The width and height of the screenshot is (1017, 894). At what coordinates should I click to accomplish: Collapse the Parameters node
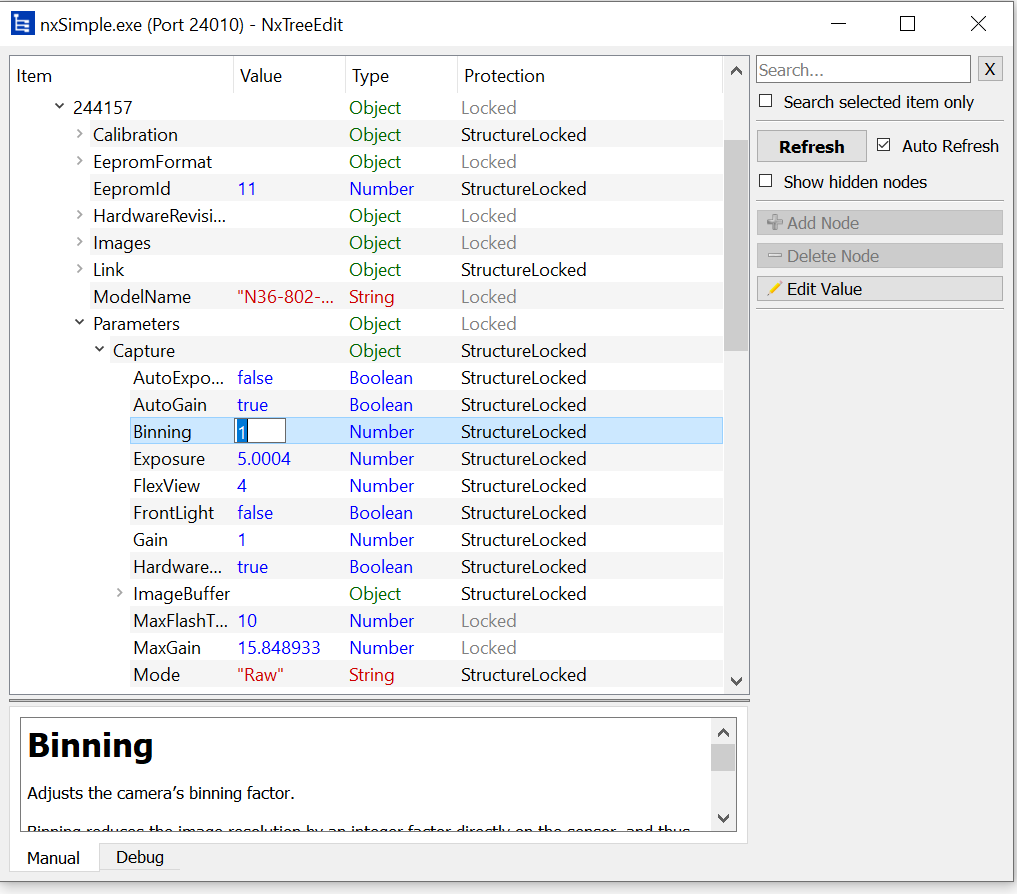click(x=80, y=324)
